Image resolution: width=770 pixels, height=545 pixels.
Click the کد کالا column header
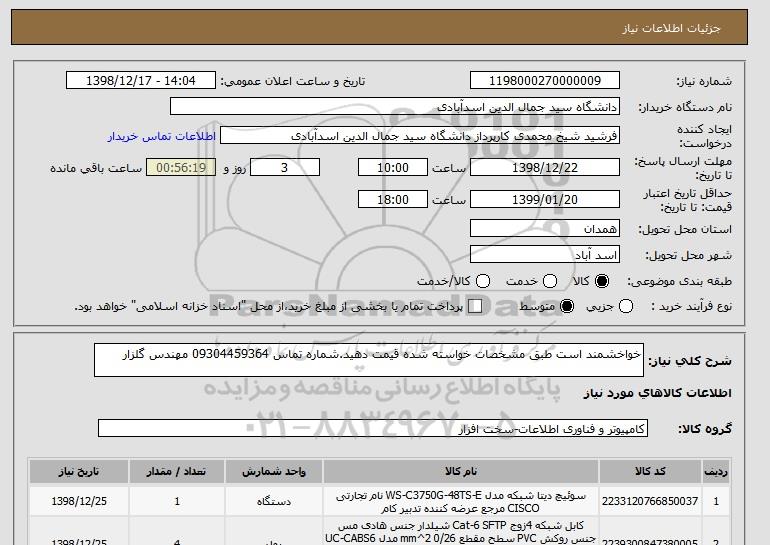coord(650,472)
